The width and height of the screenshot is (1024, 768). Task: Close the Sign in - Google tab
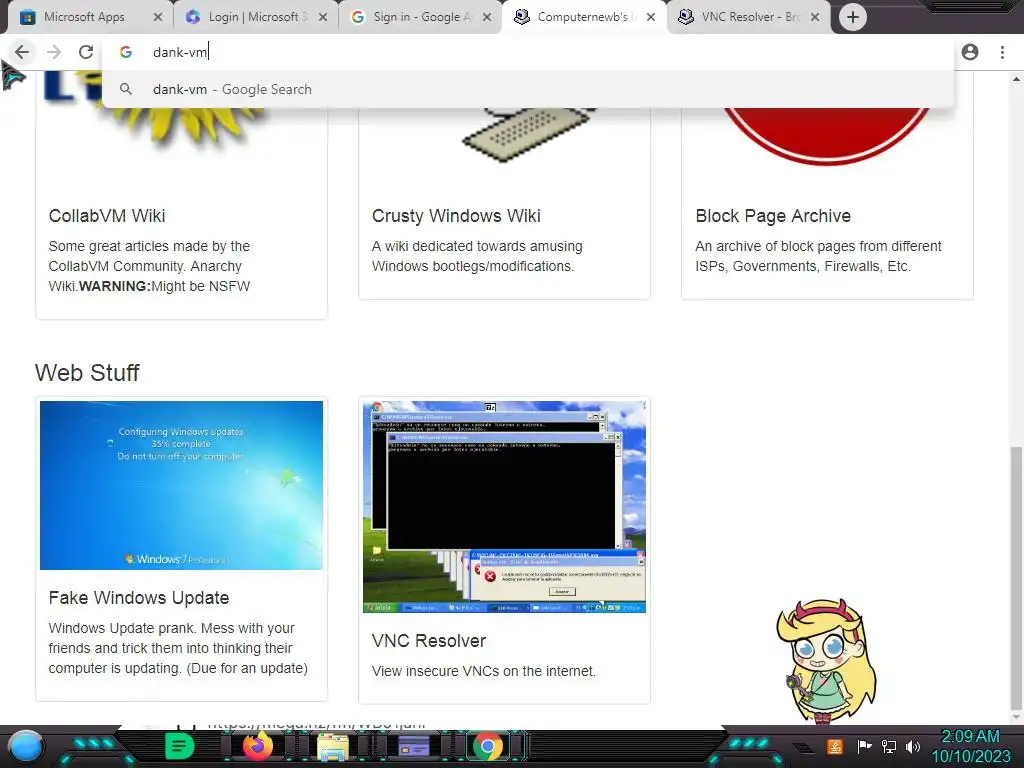point(487,18)
